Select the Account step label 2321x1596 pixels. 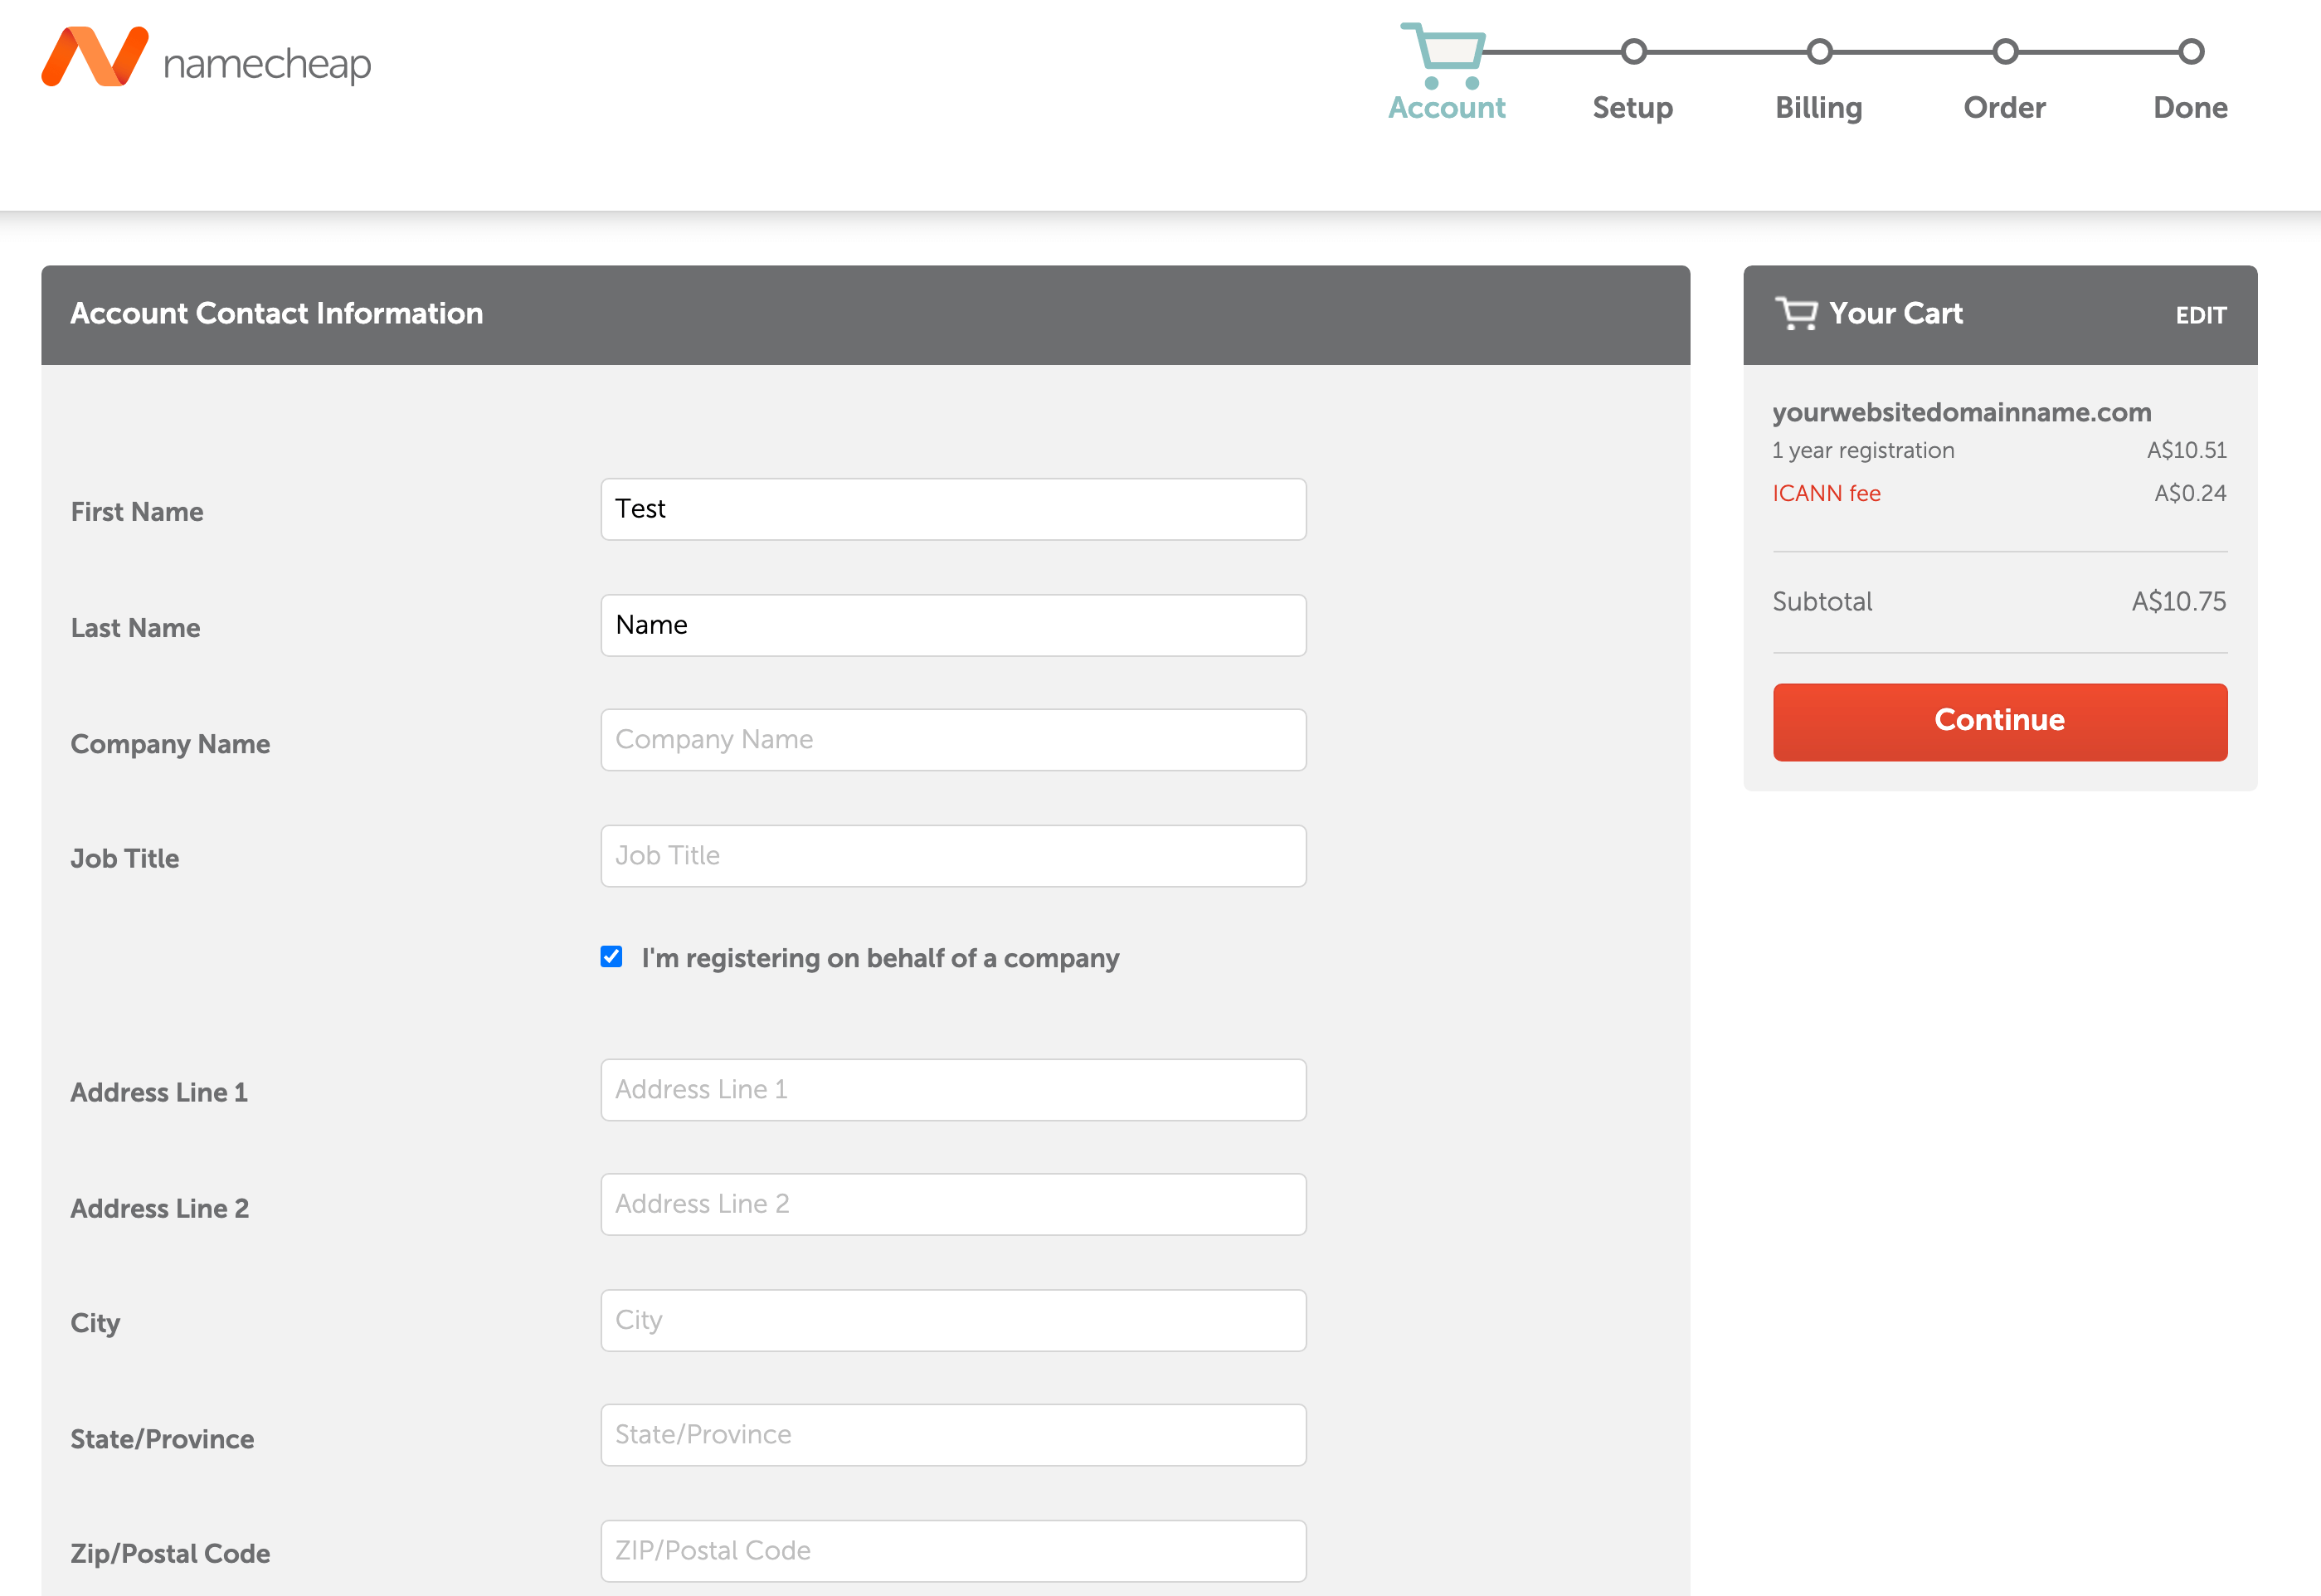click(1446, 108)
